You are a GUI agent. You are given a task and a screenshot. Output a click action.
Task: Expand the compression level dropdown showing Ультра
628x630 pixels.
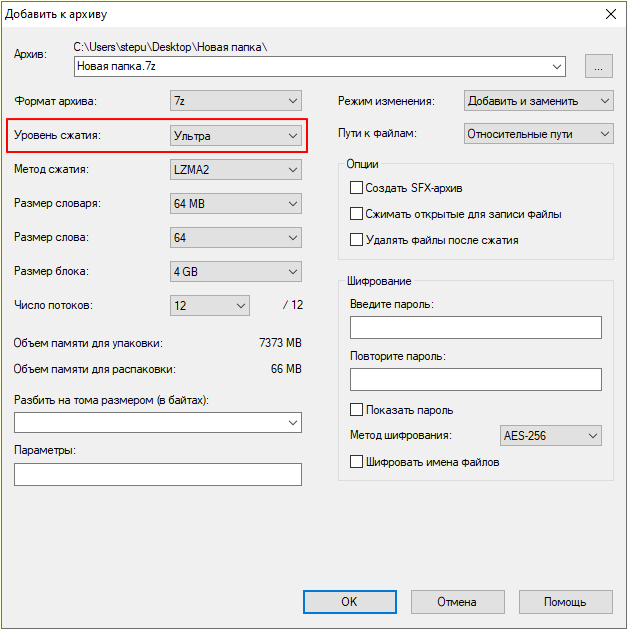[235, 135]
